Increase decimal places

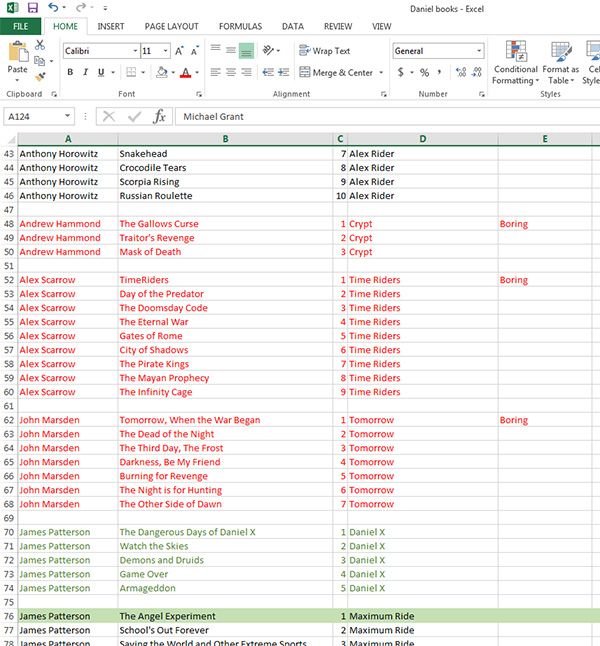click(461, 73)
